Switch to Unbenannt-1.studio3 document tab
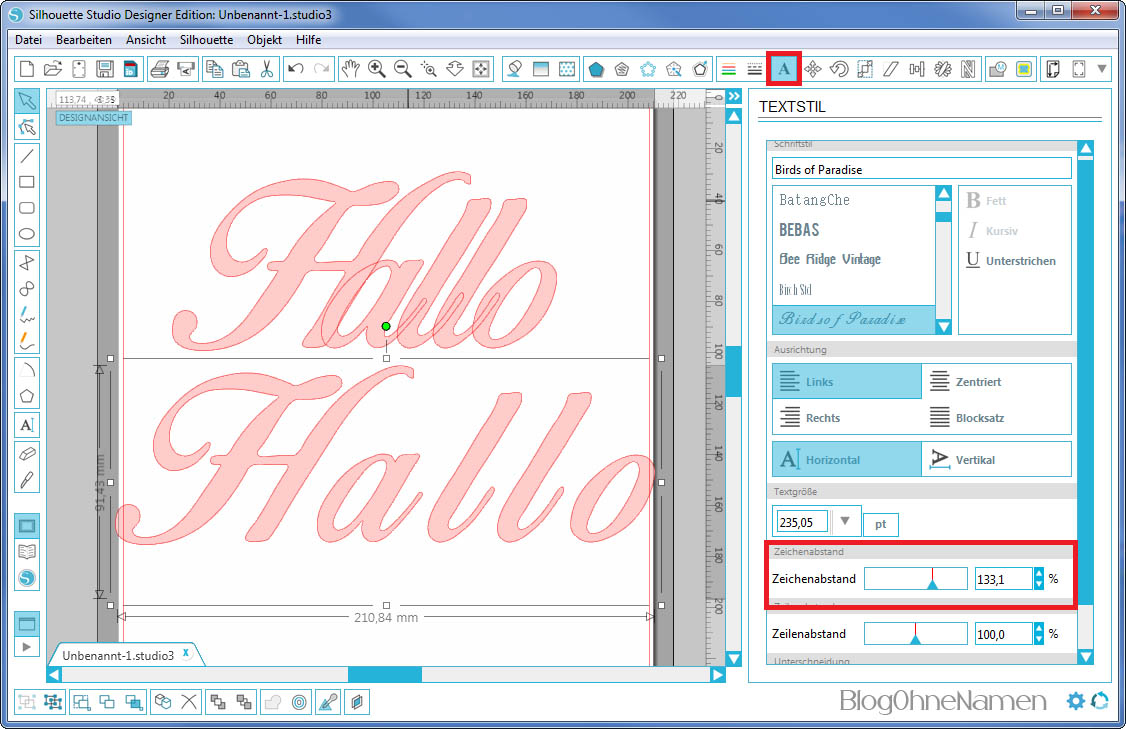1126x729 pixels. tap(118, 655)
